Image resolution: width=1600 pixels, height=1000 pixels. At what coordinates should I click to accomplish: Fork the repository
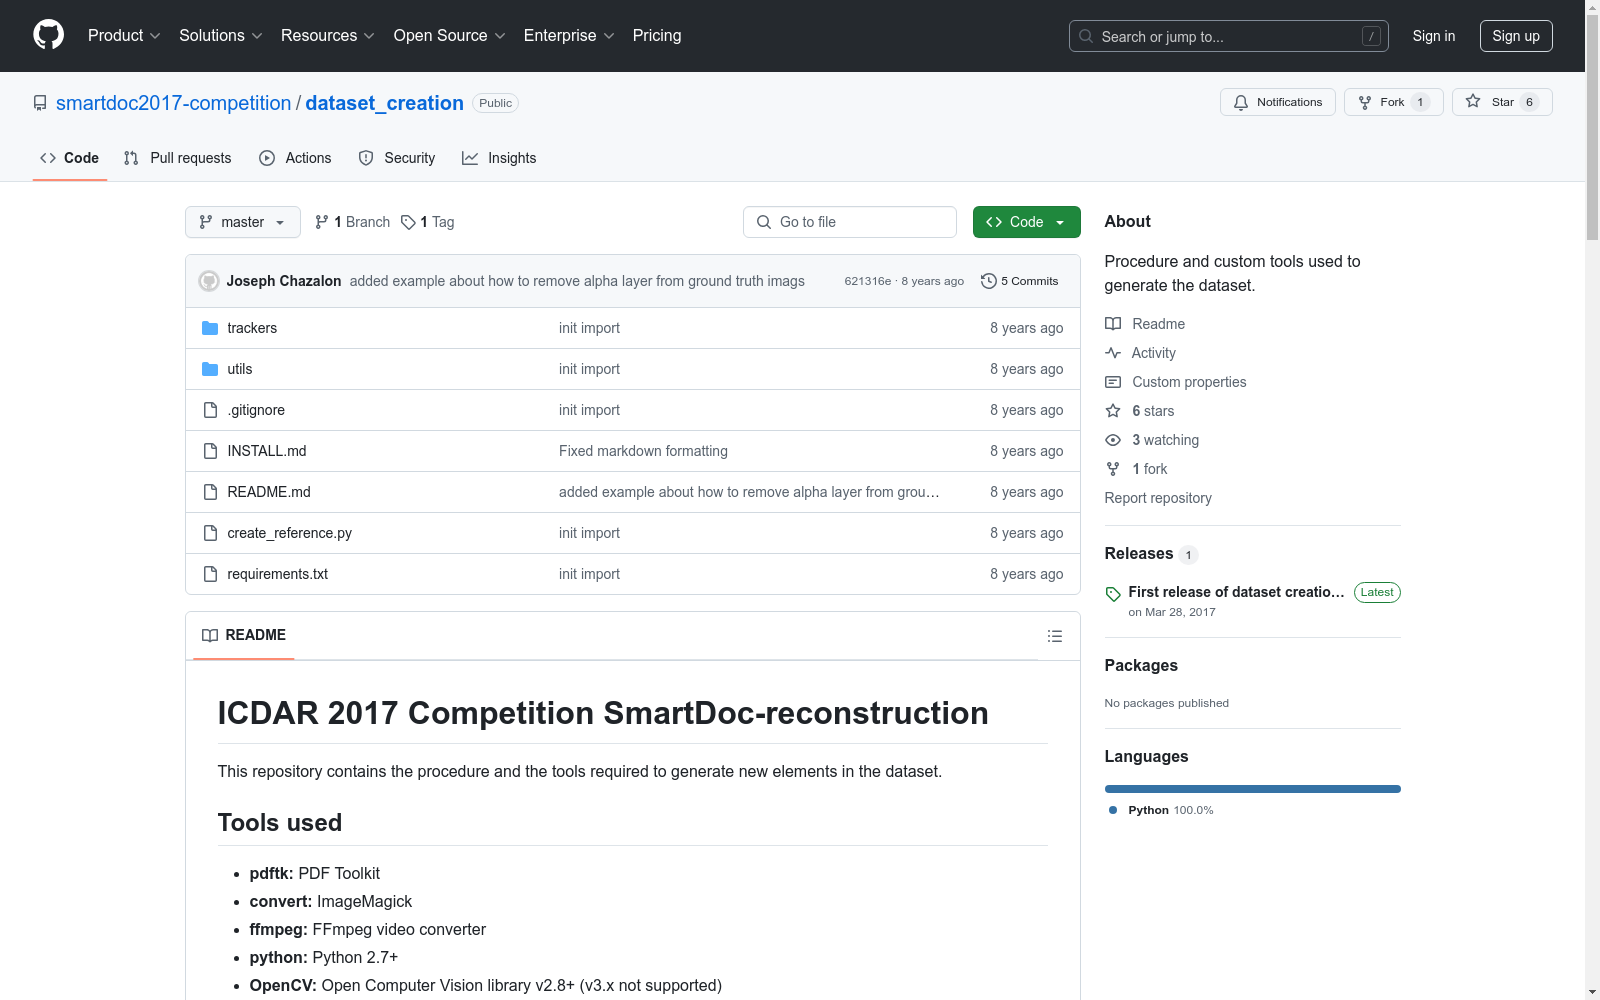[x=1393, y=102]
